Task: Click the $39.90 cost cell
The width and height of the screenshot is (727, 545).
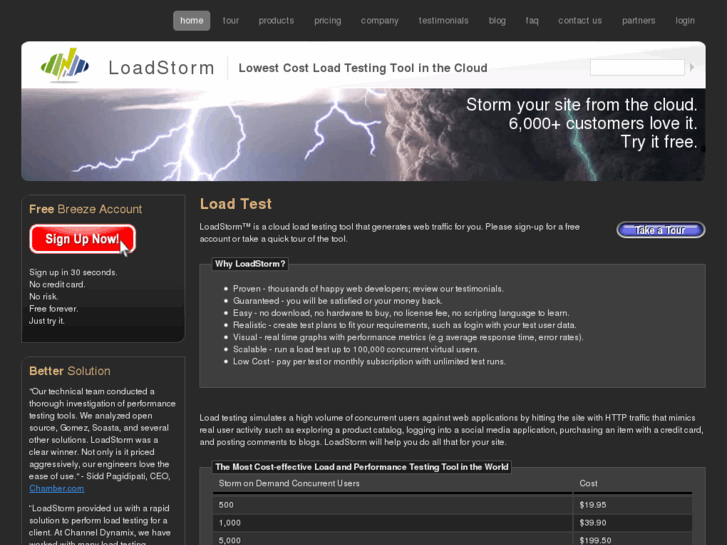Action: tap(633, 523)
